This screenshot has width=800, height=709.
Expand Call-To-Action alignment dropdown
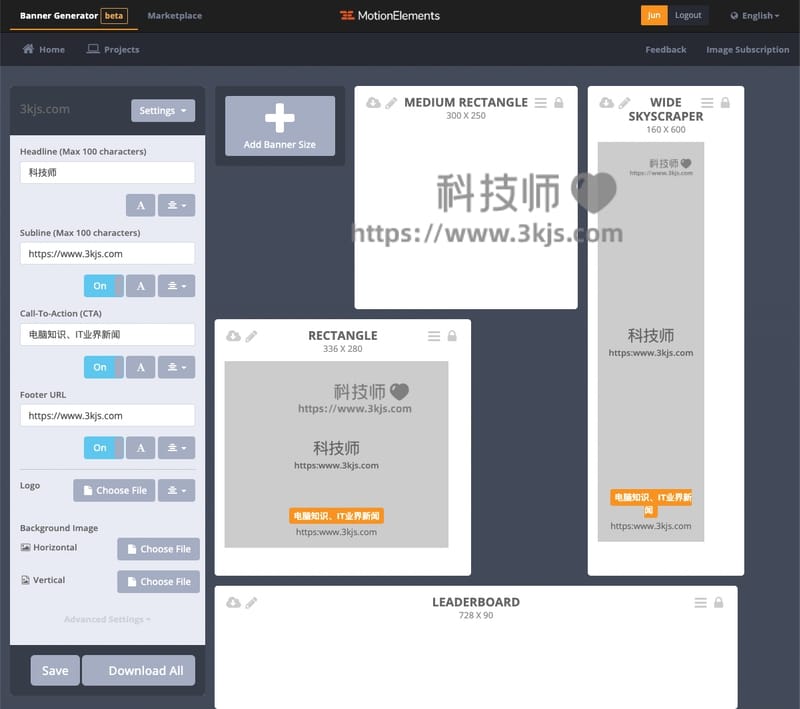[x=177, y=367]
